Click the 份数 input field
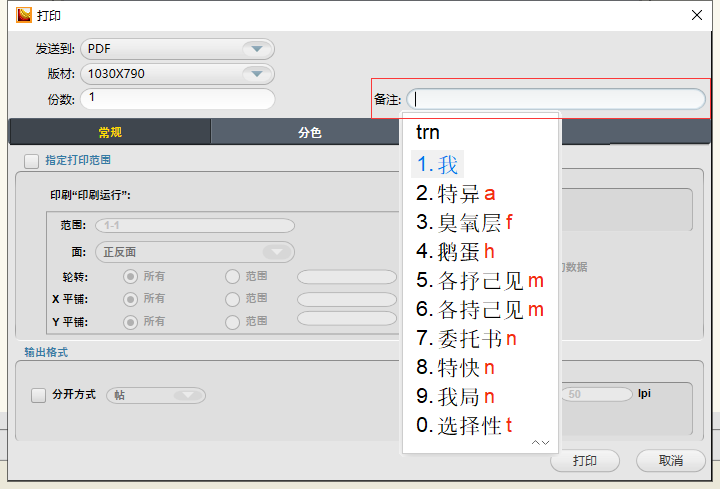 tap(178, 99)
